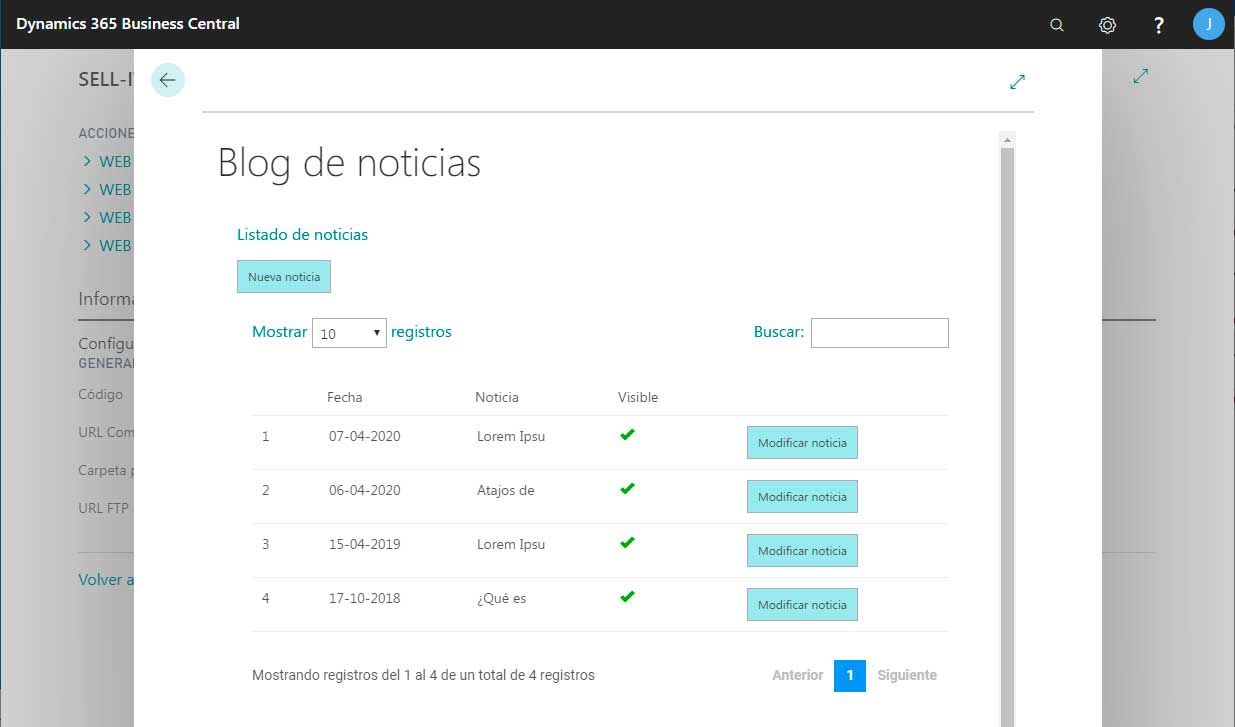This screenshot has width=1235, height=727.
Task: Expand the first WEB action in background page
Action: (x=107, y=161)
